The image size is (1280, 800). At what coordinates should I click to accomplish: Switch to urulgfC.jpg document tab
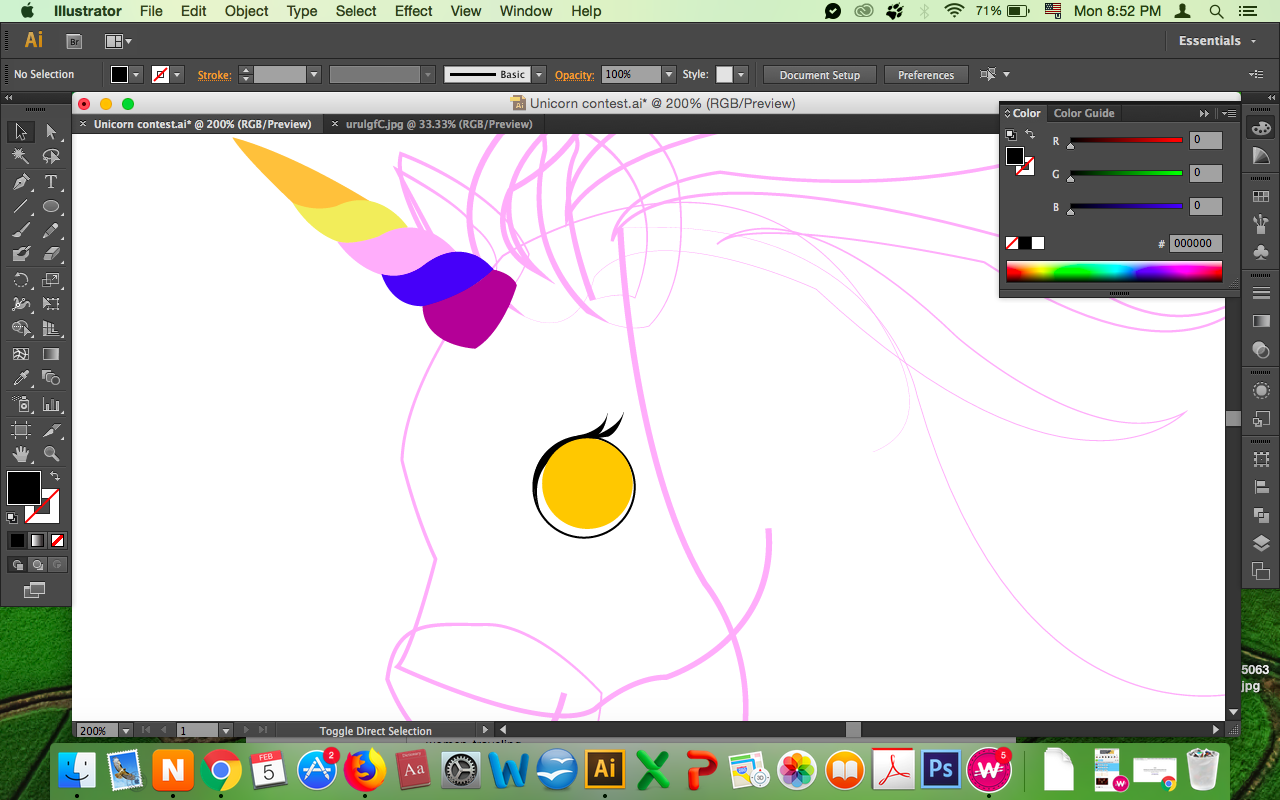pos(438,124)
